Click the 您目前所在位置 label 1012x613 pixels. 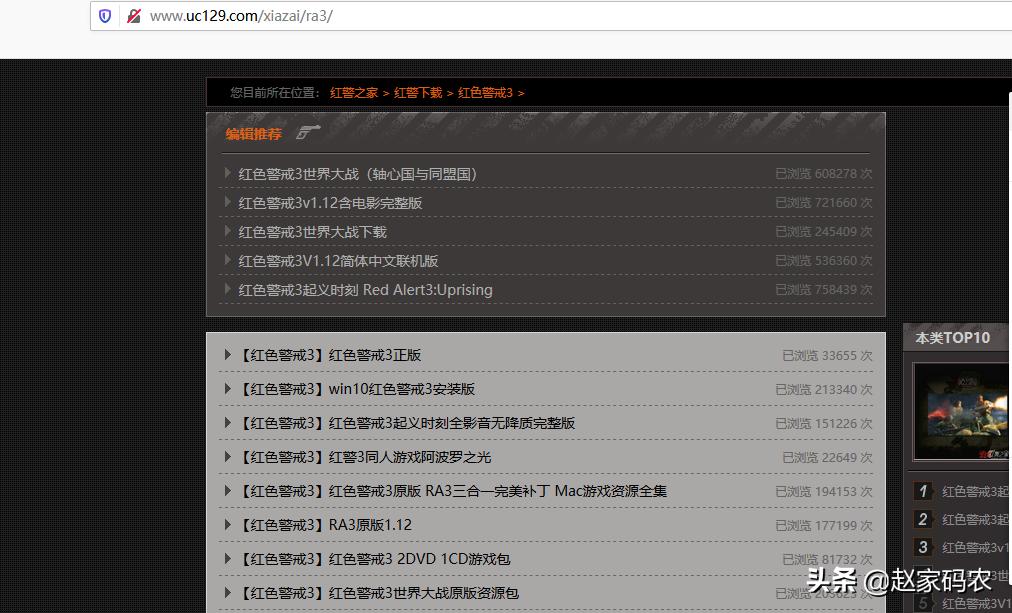275,93
